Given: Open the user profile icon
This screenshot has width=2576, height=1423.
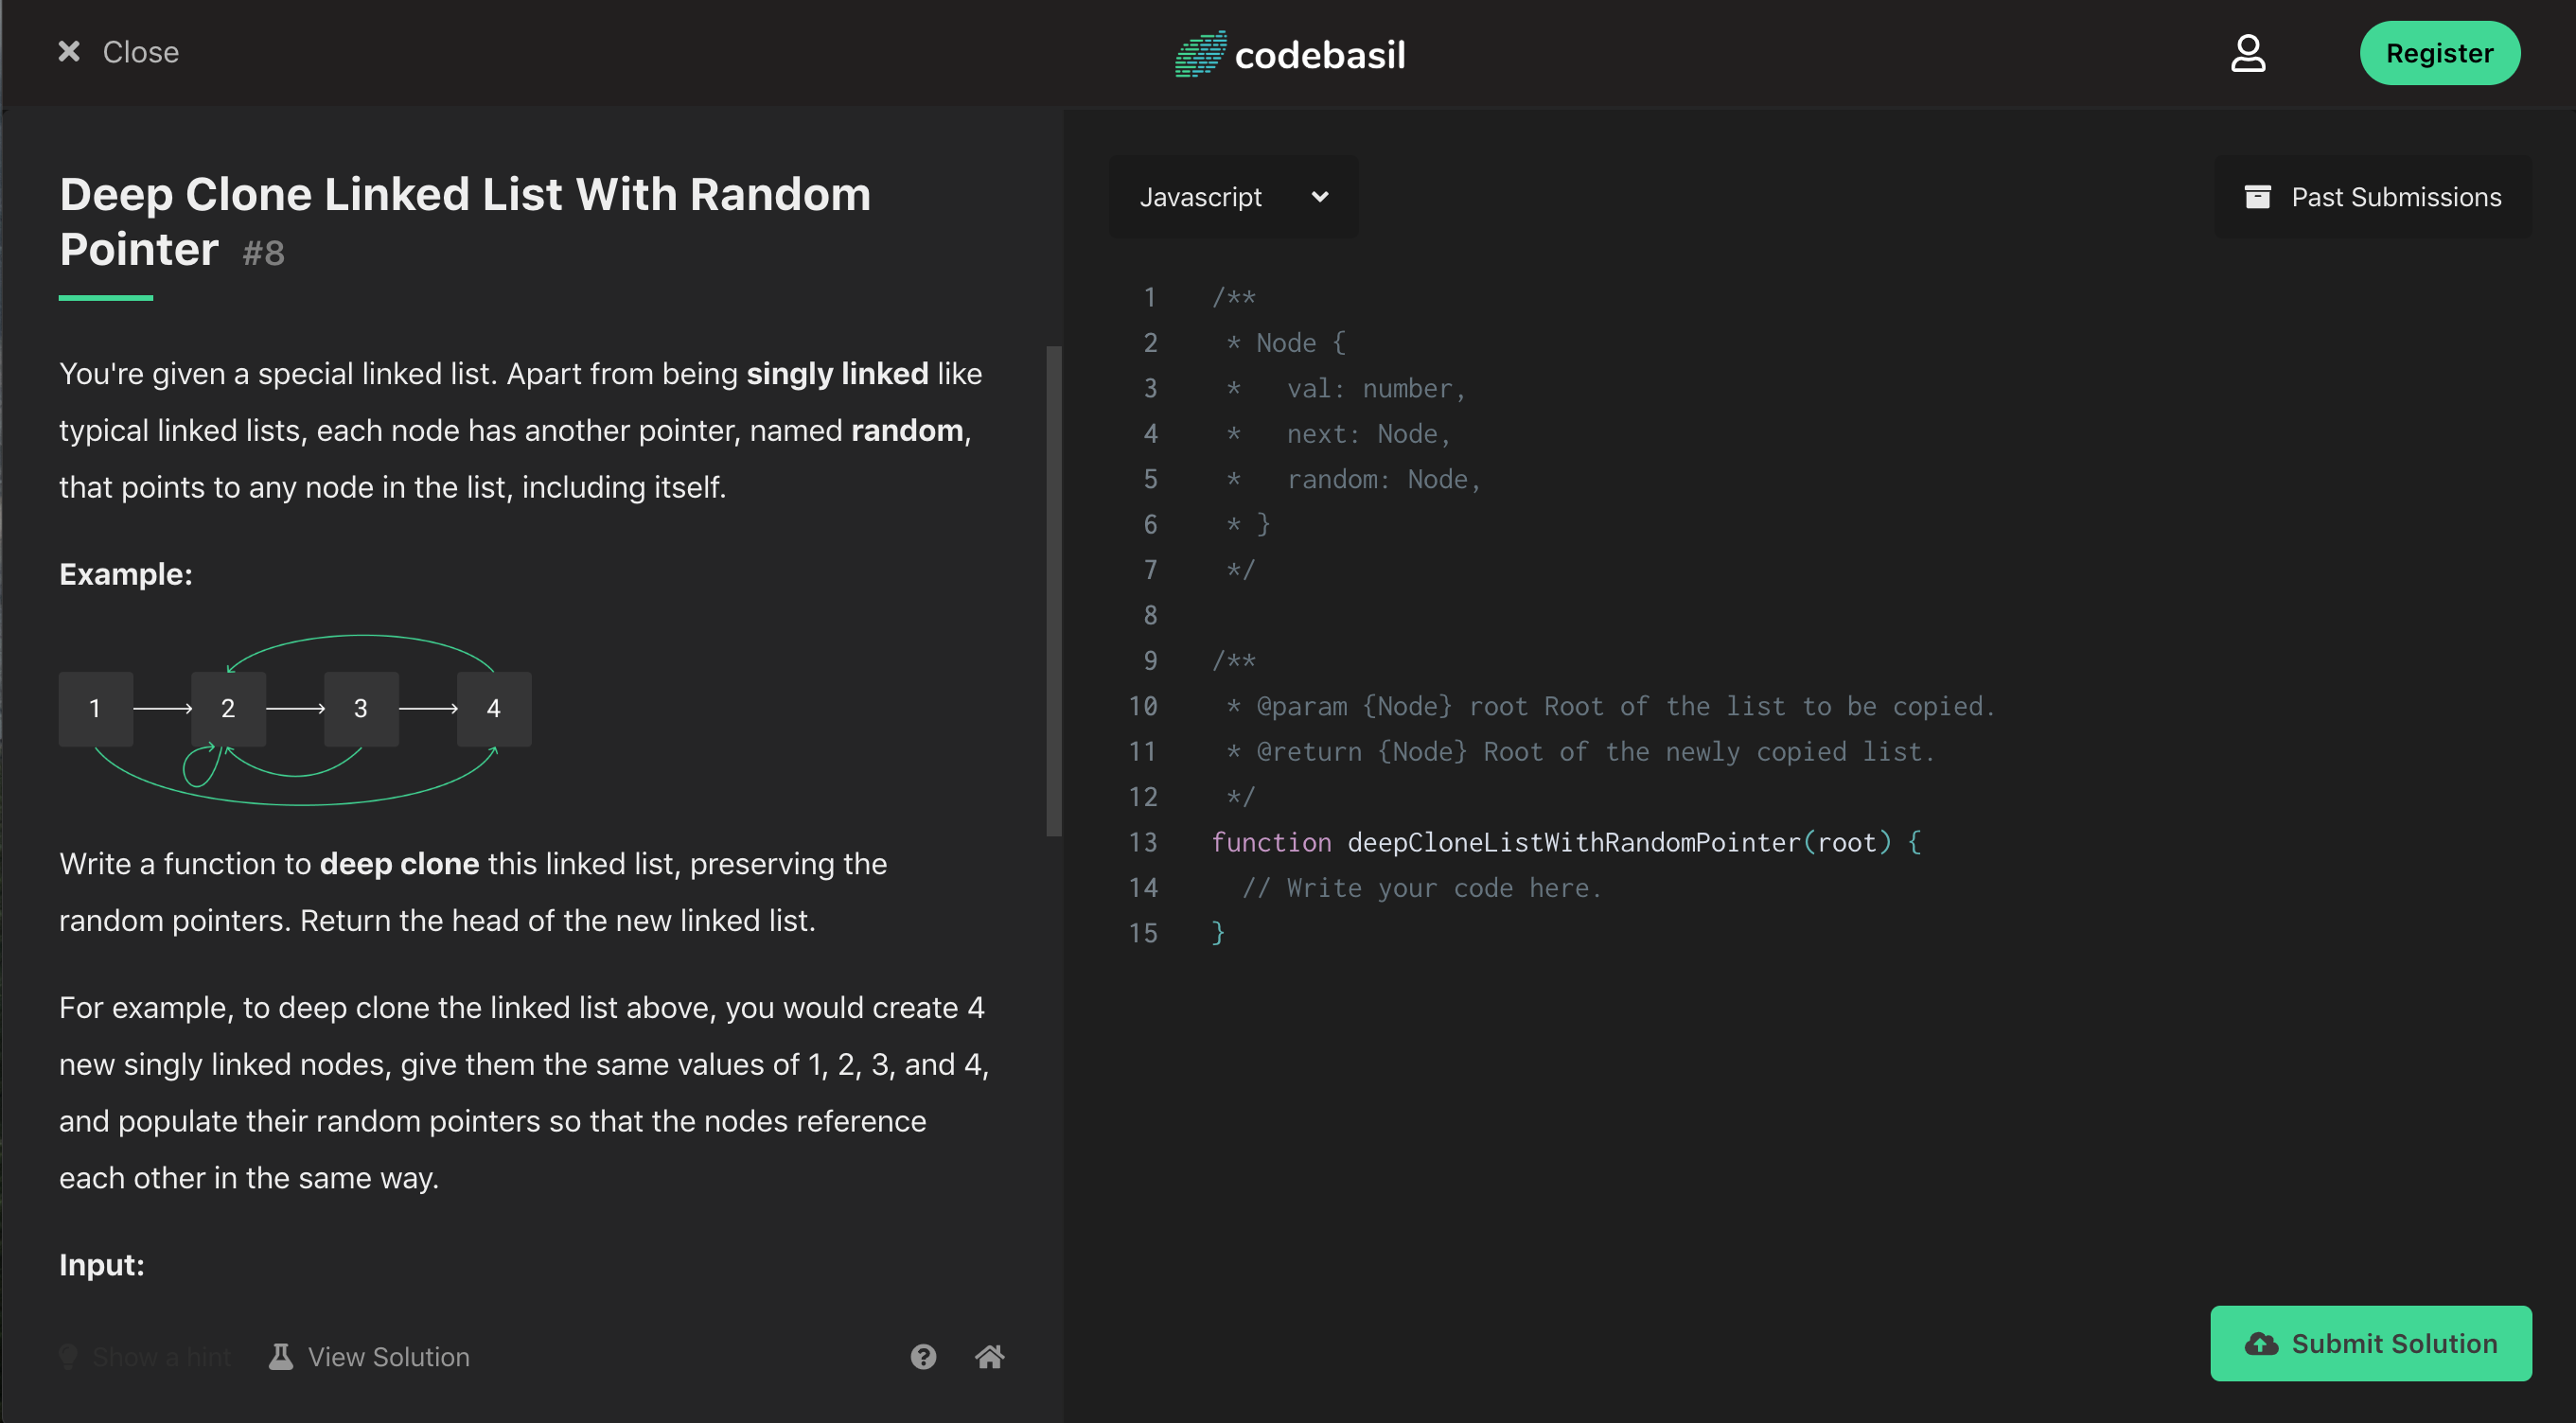Looking at the screenshot, I should click(2248, 53).
